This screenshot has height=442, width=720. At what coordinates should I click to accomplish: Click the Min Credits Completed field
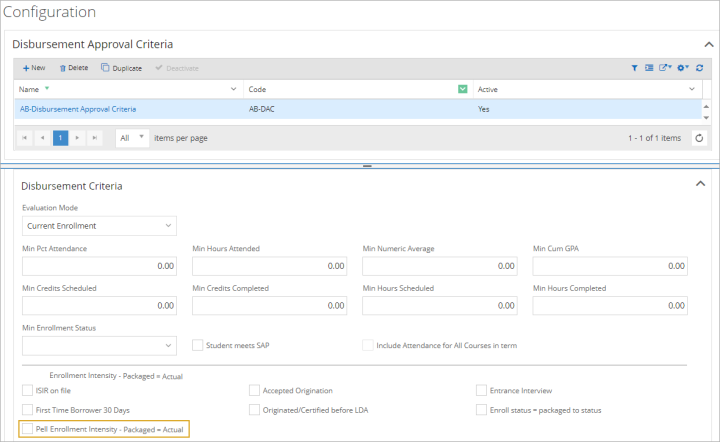point(270,306)
